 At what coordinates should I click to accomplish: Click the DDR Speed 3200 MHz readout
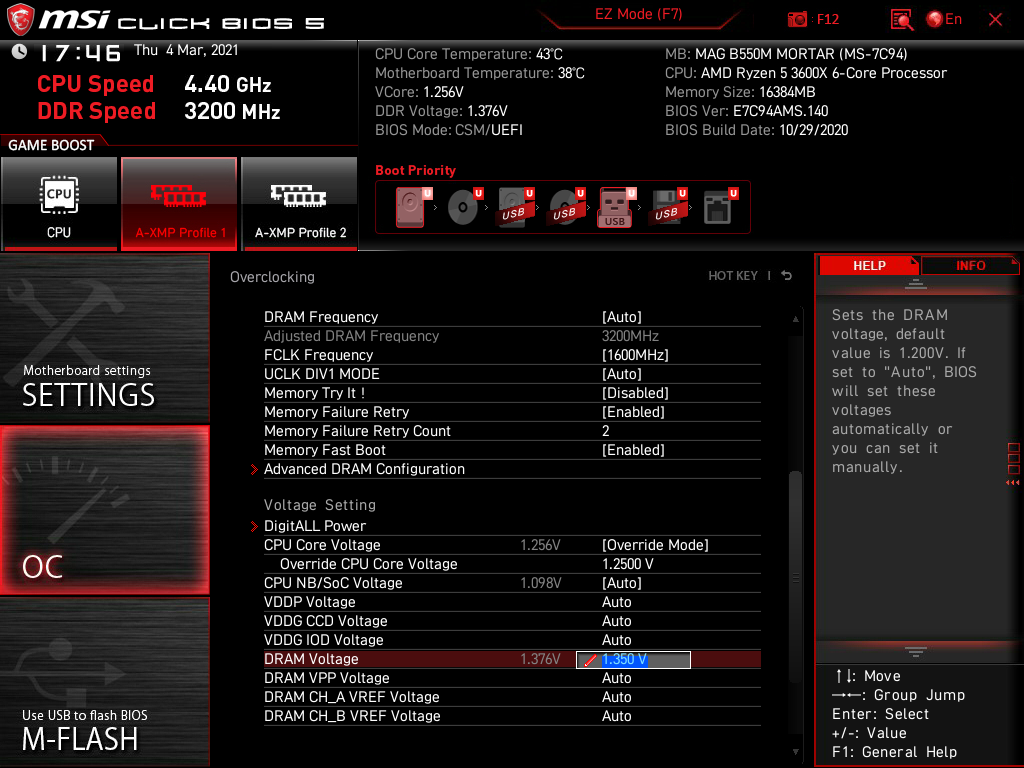pos(159,111)
